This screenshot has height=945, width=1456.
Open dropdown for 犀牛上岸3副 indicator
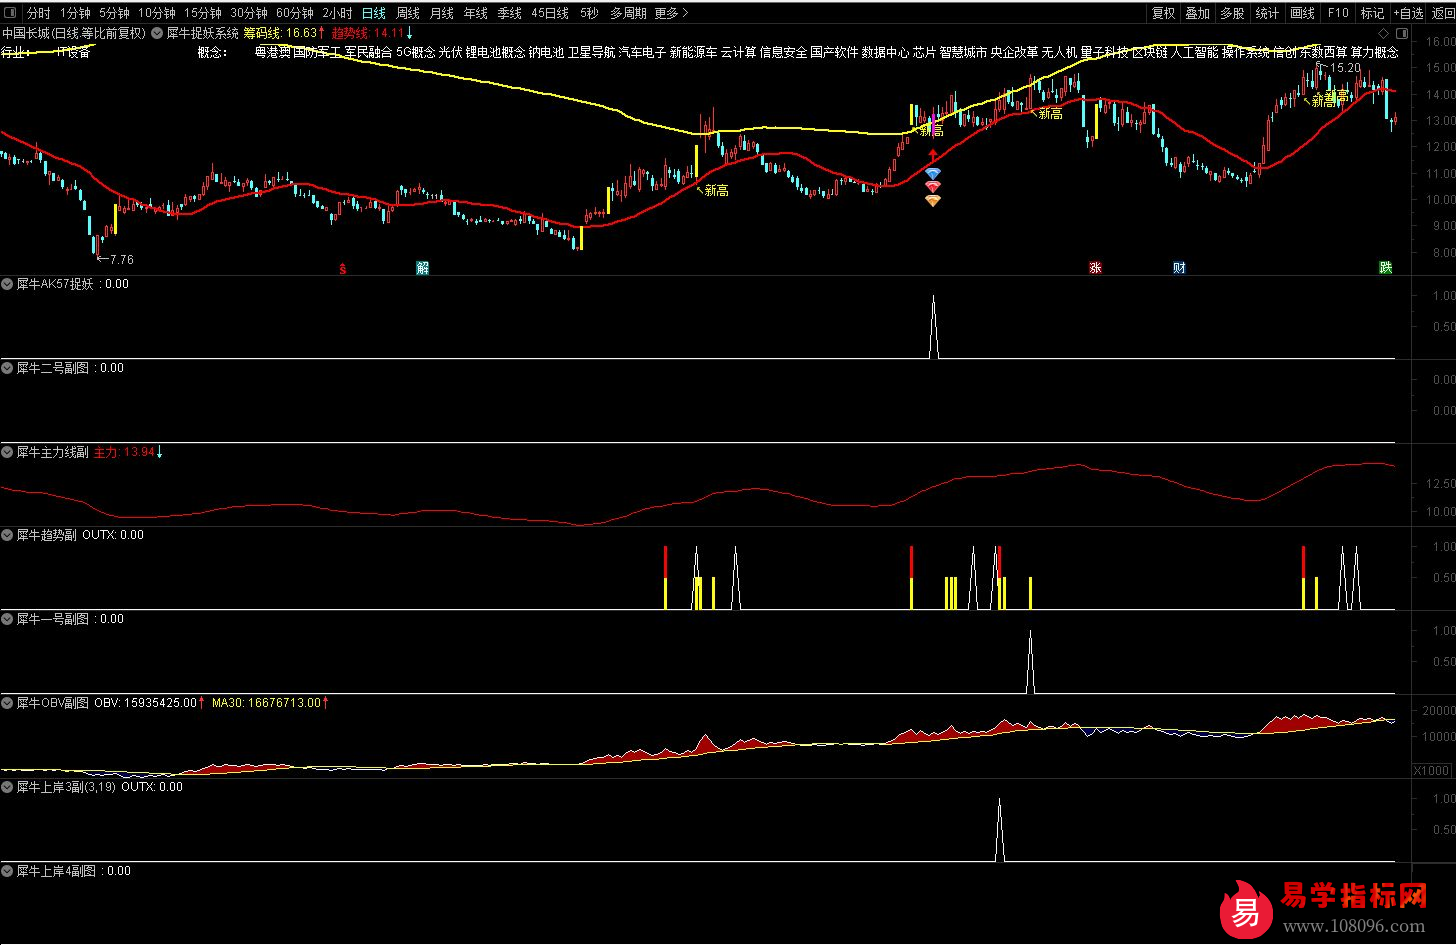[7, 787]
